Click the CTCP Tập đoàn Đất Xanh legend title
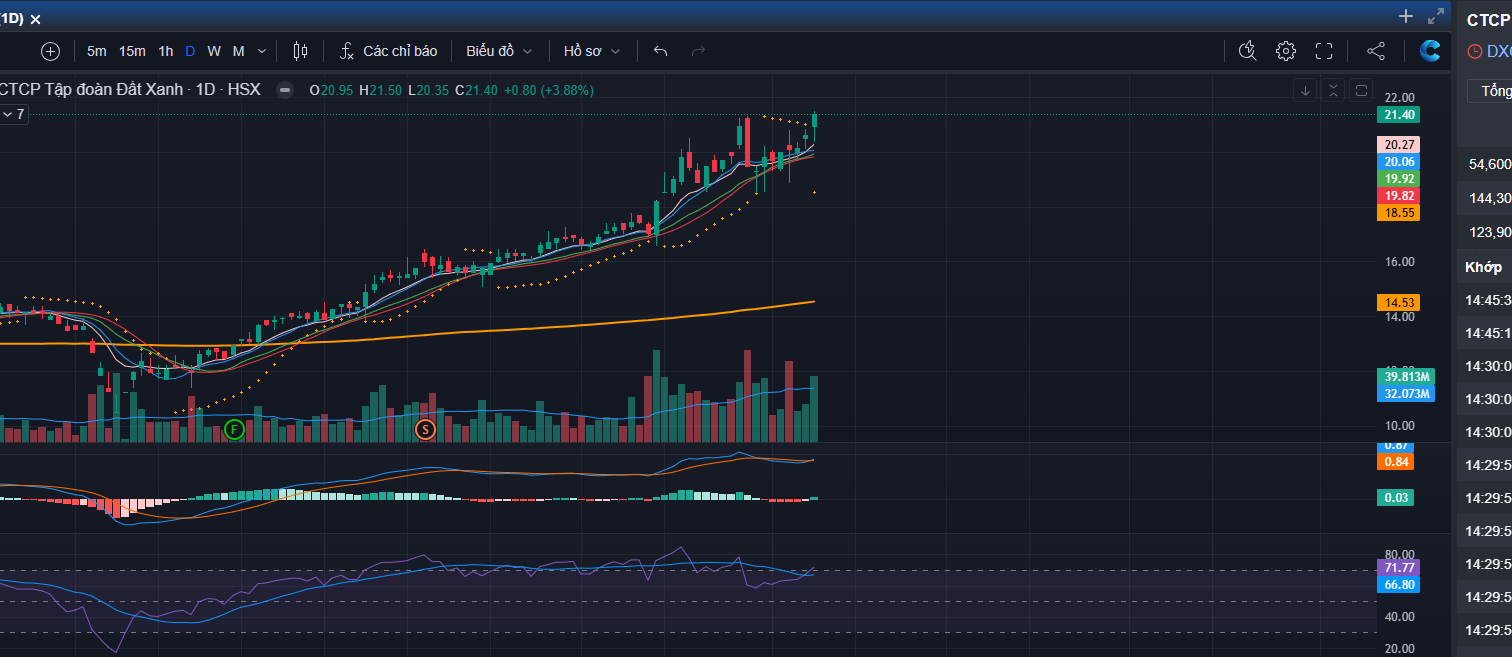This screenshot has height=657, width=1512. point(92,90)
